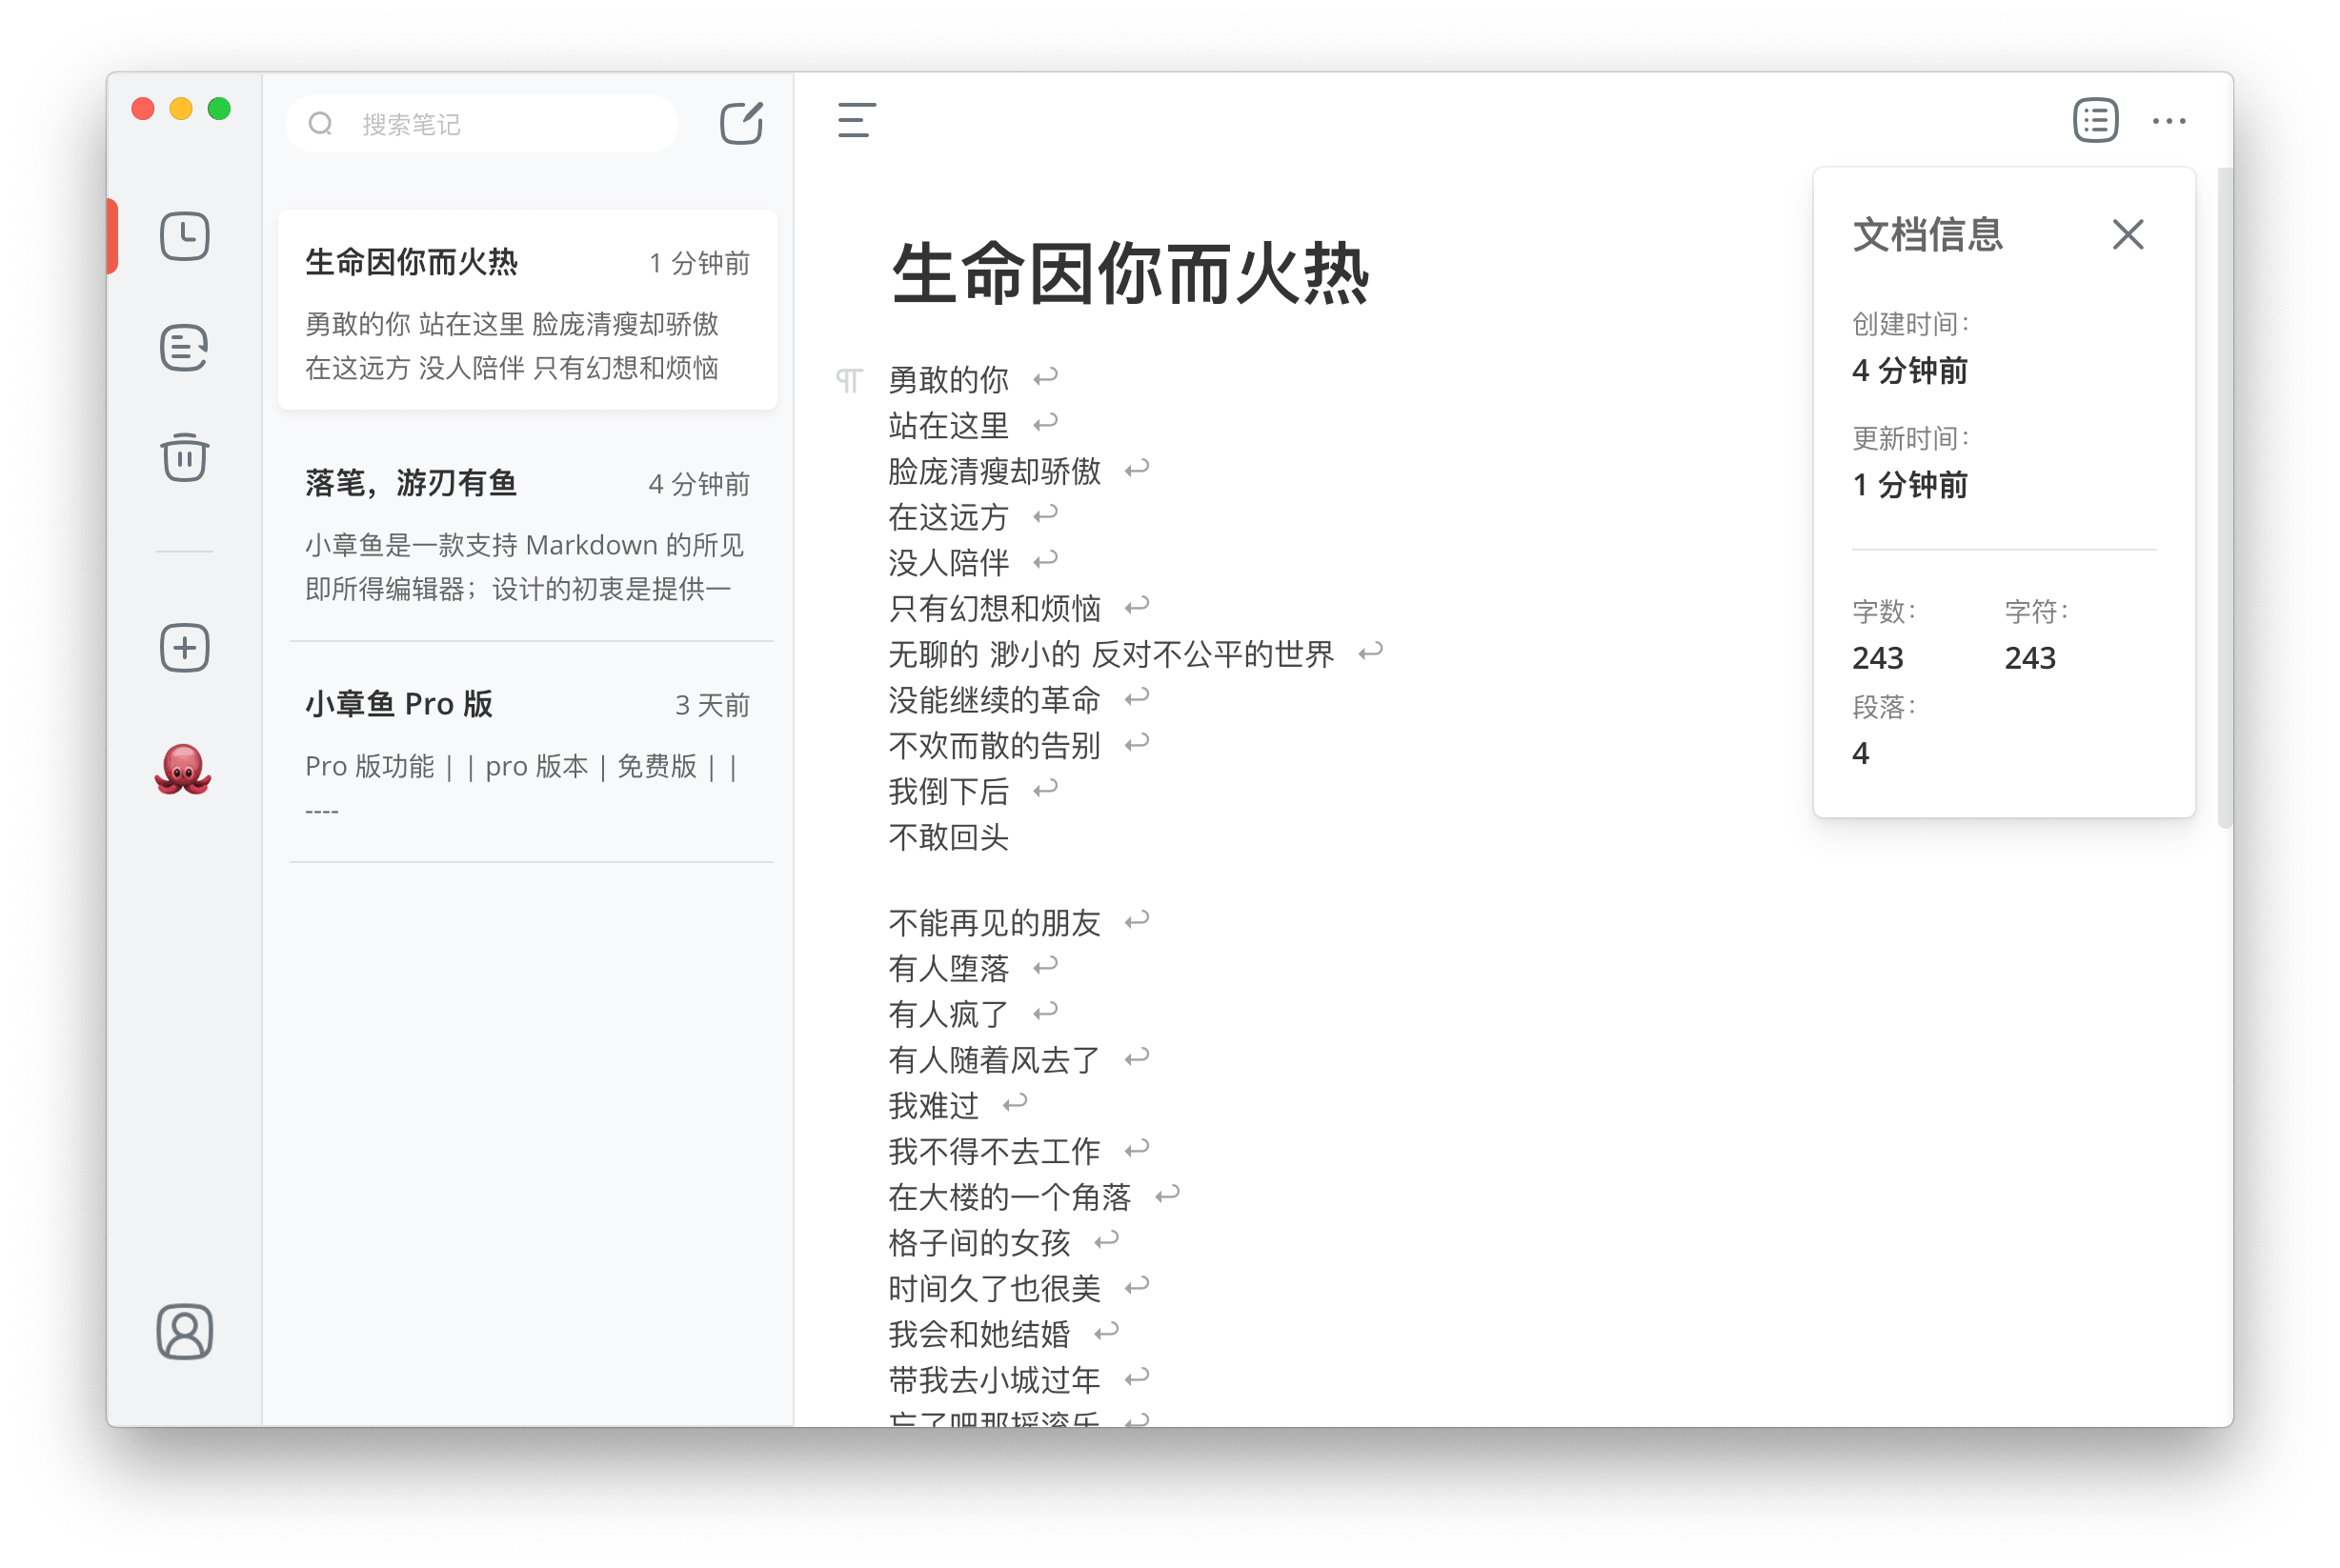
Task: Click the 字符 value 243
Action: click(2029, 658)
